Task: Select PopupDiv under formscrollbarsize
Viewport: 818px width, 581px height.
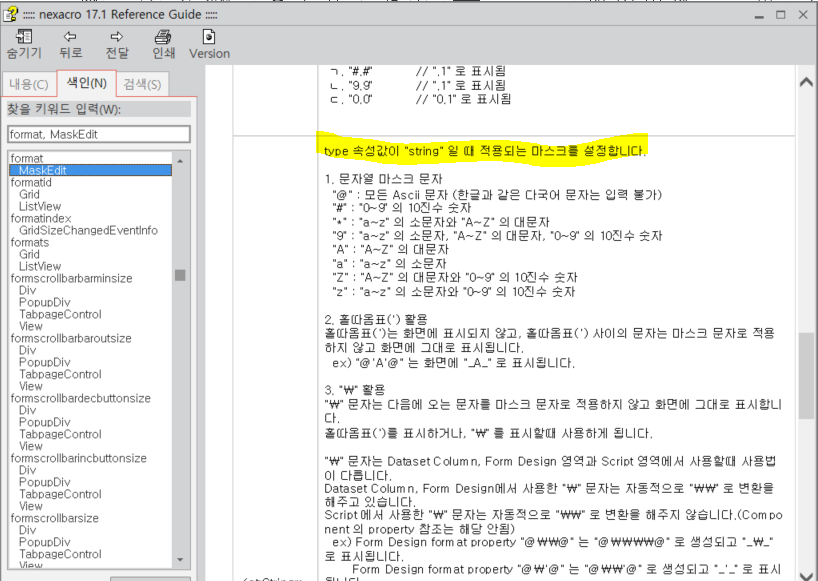Action: [44, 542]
